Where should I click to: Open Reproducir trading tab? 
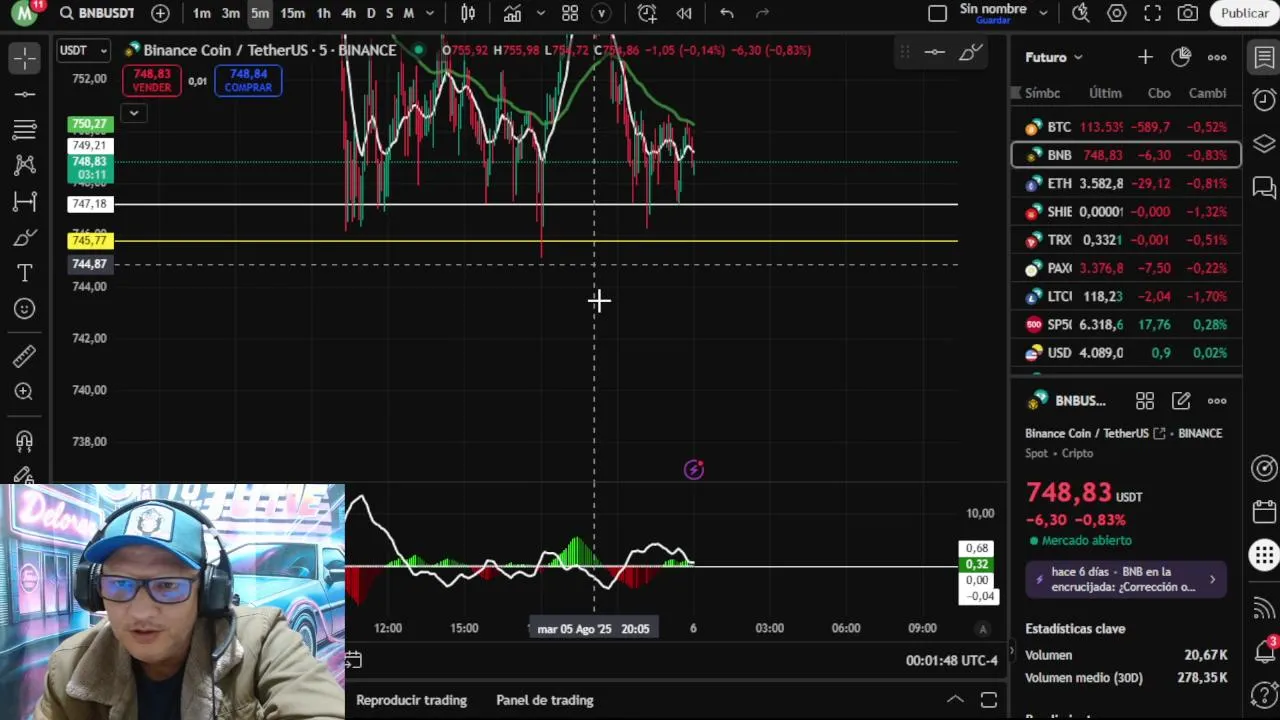411,700
